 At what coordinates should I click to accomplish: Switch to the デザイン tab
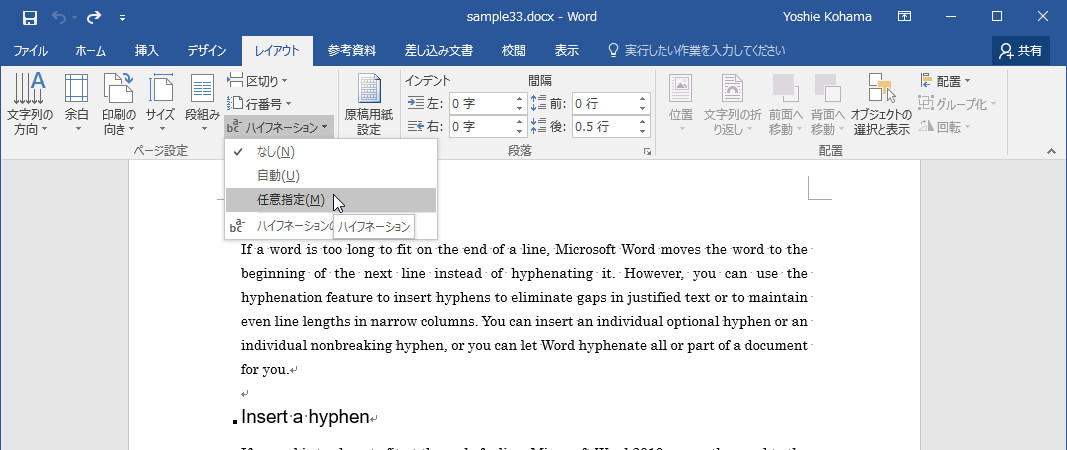coord(207,50)
